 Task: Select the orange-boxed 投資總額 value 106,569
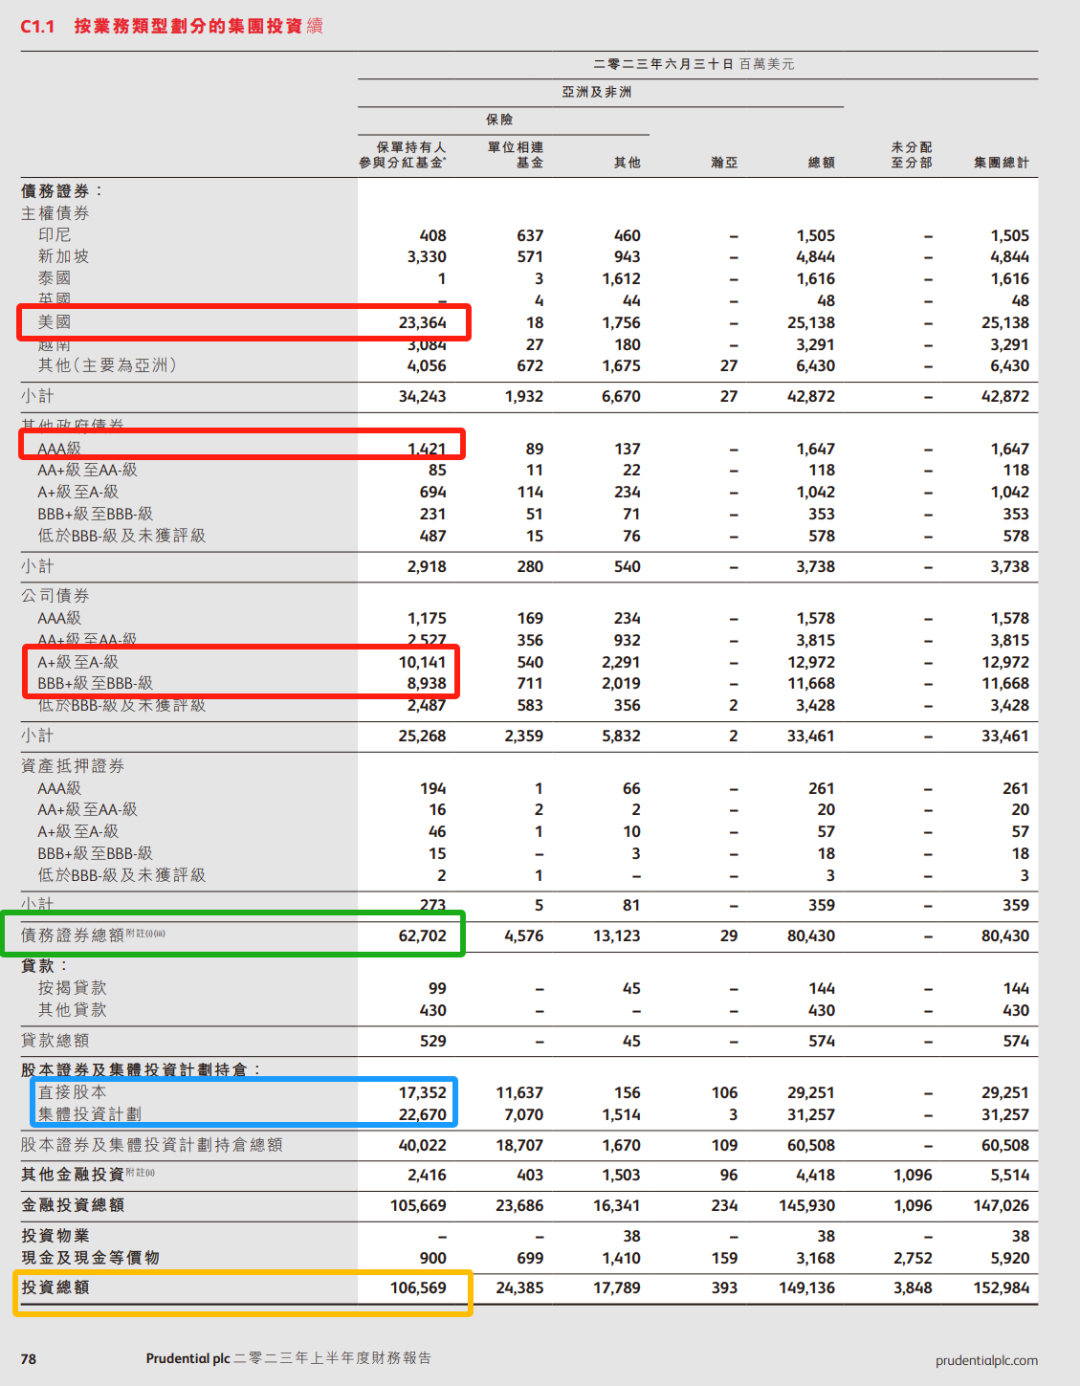click(x=418, y=1288)
